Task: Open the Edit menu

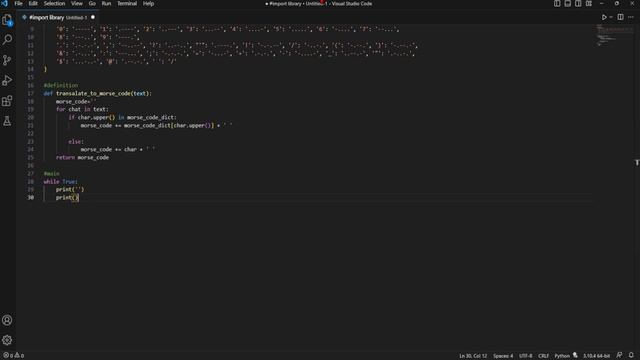Action: tap(33, 4)
